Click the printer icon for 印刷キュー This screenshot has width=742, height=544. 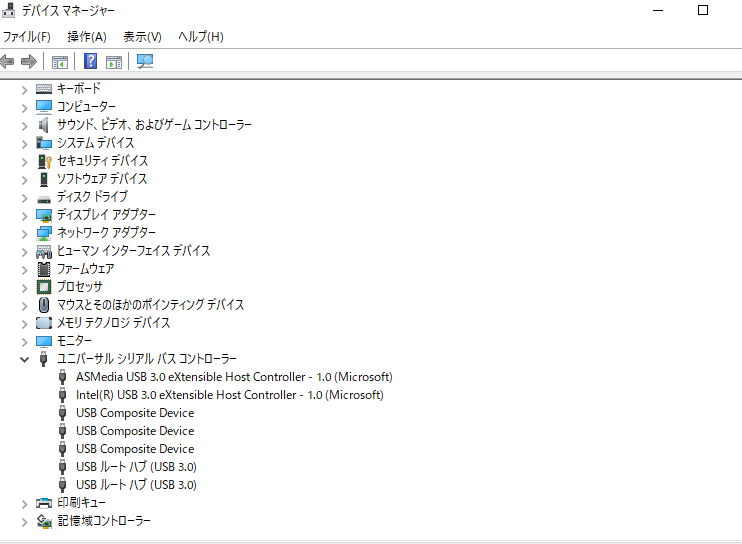tap(44, 503)
